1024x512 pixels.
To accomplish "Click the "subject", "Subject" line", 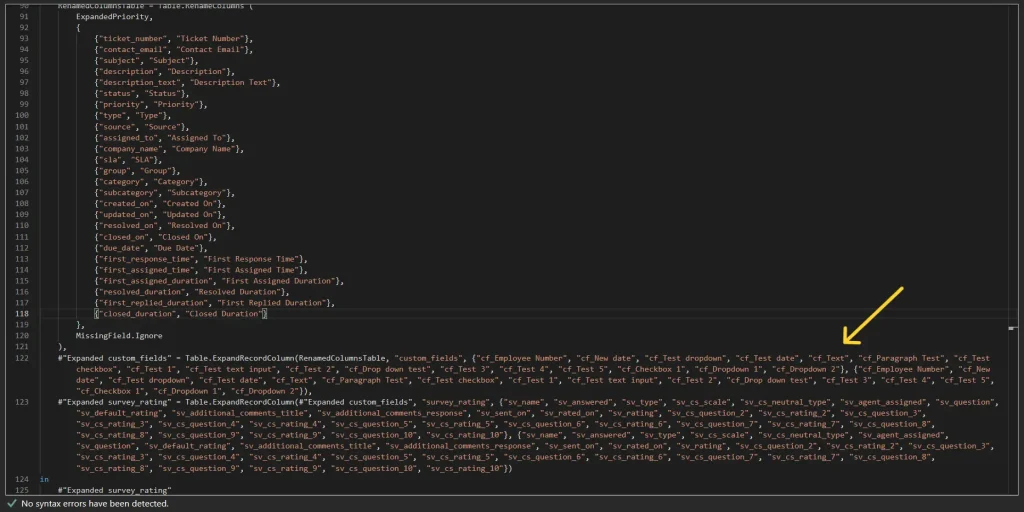I will [146, 61].
